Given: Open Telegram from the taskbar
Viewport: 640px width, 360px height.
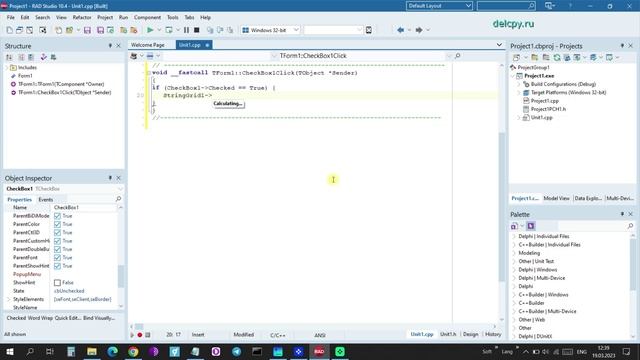Looking at the screenshot, I should [236, 351].
